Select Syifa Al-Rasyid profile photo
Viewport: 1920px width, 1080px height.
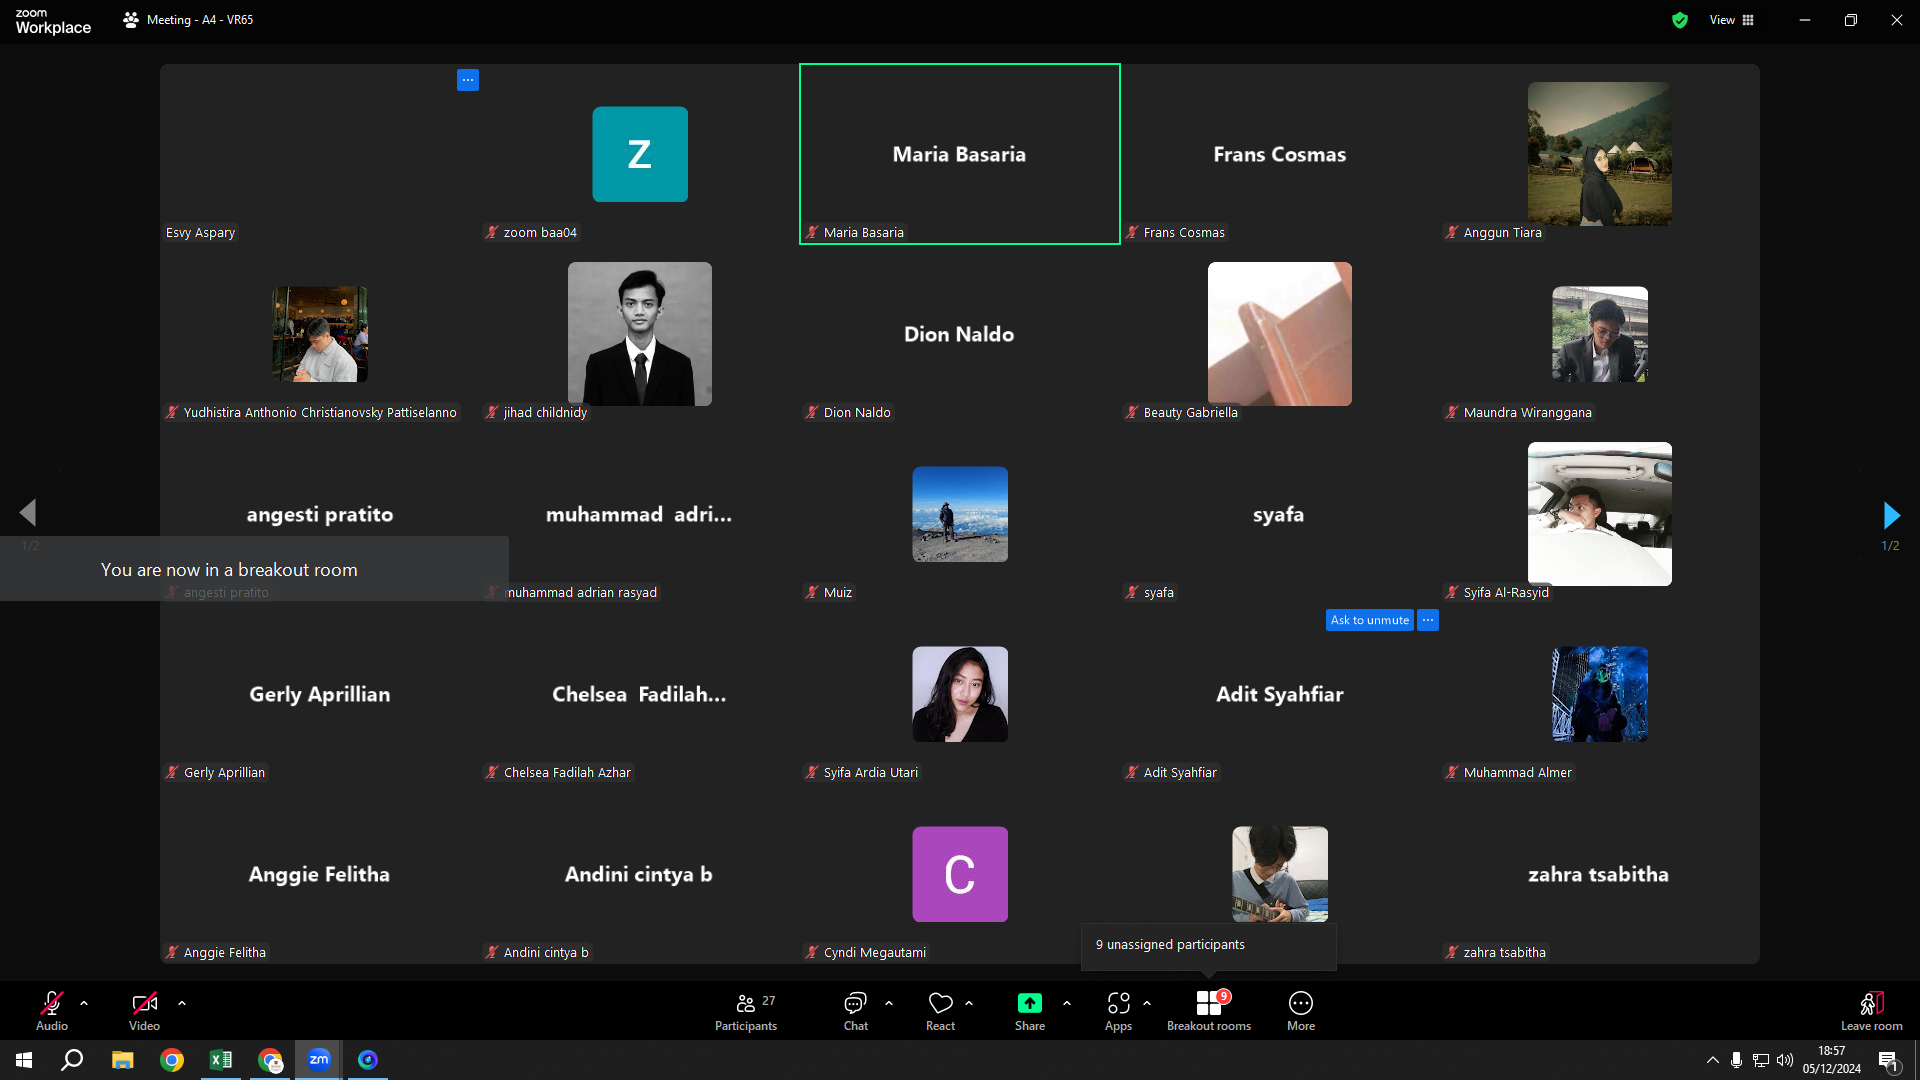(x=1600, y=514)
